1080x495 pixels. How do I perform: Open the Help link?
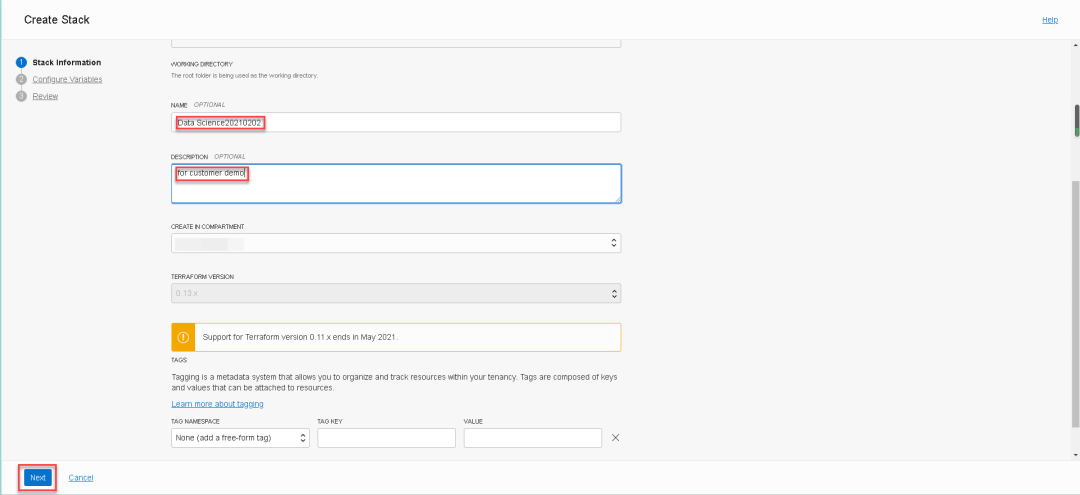tap(1050, 20)
